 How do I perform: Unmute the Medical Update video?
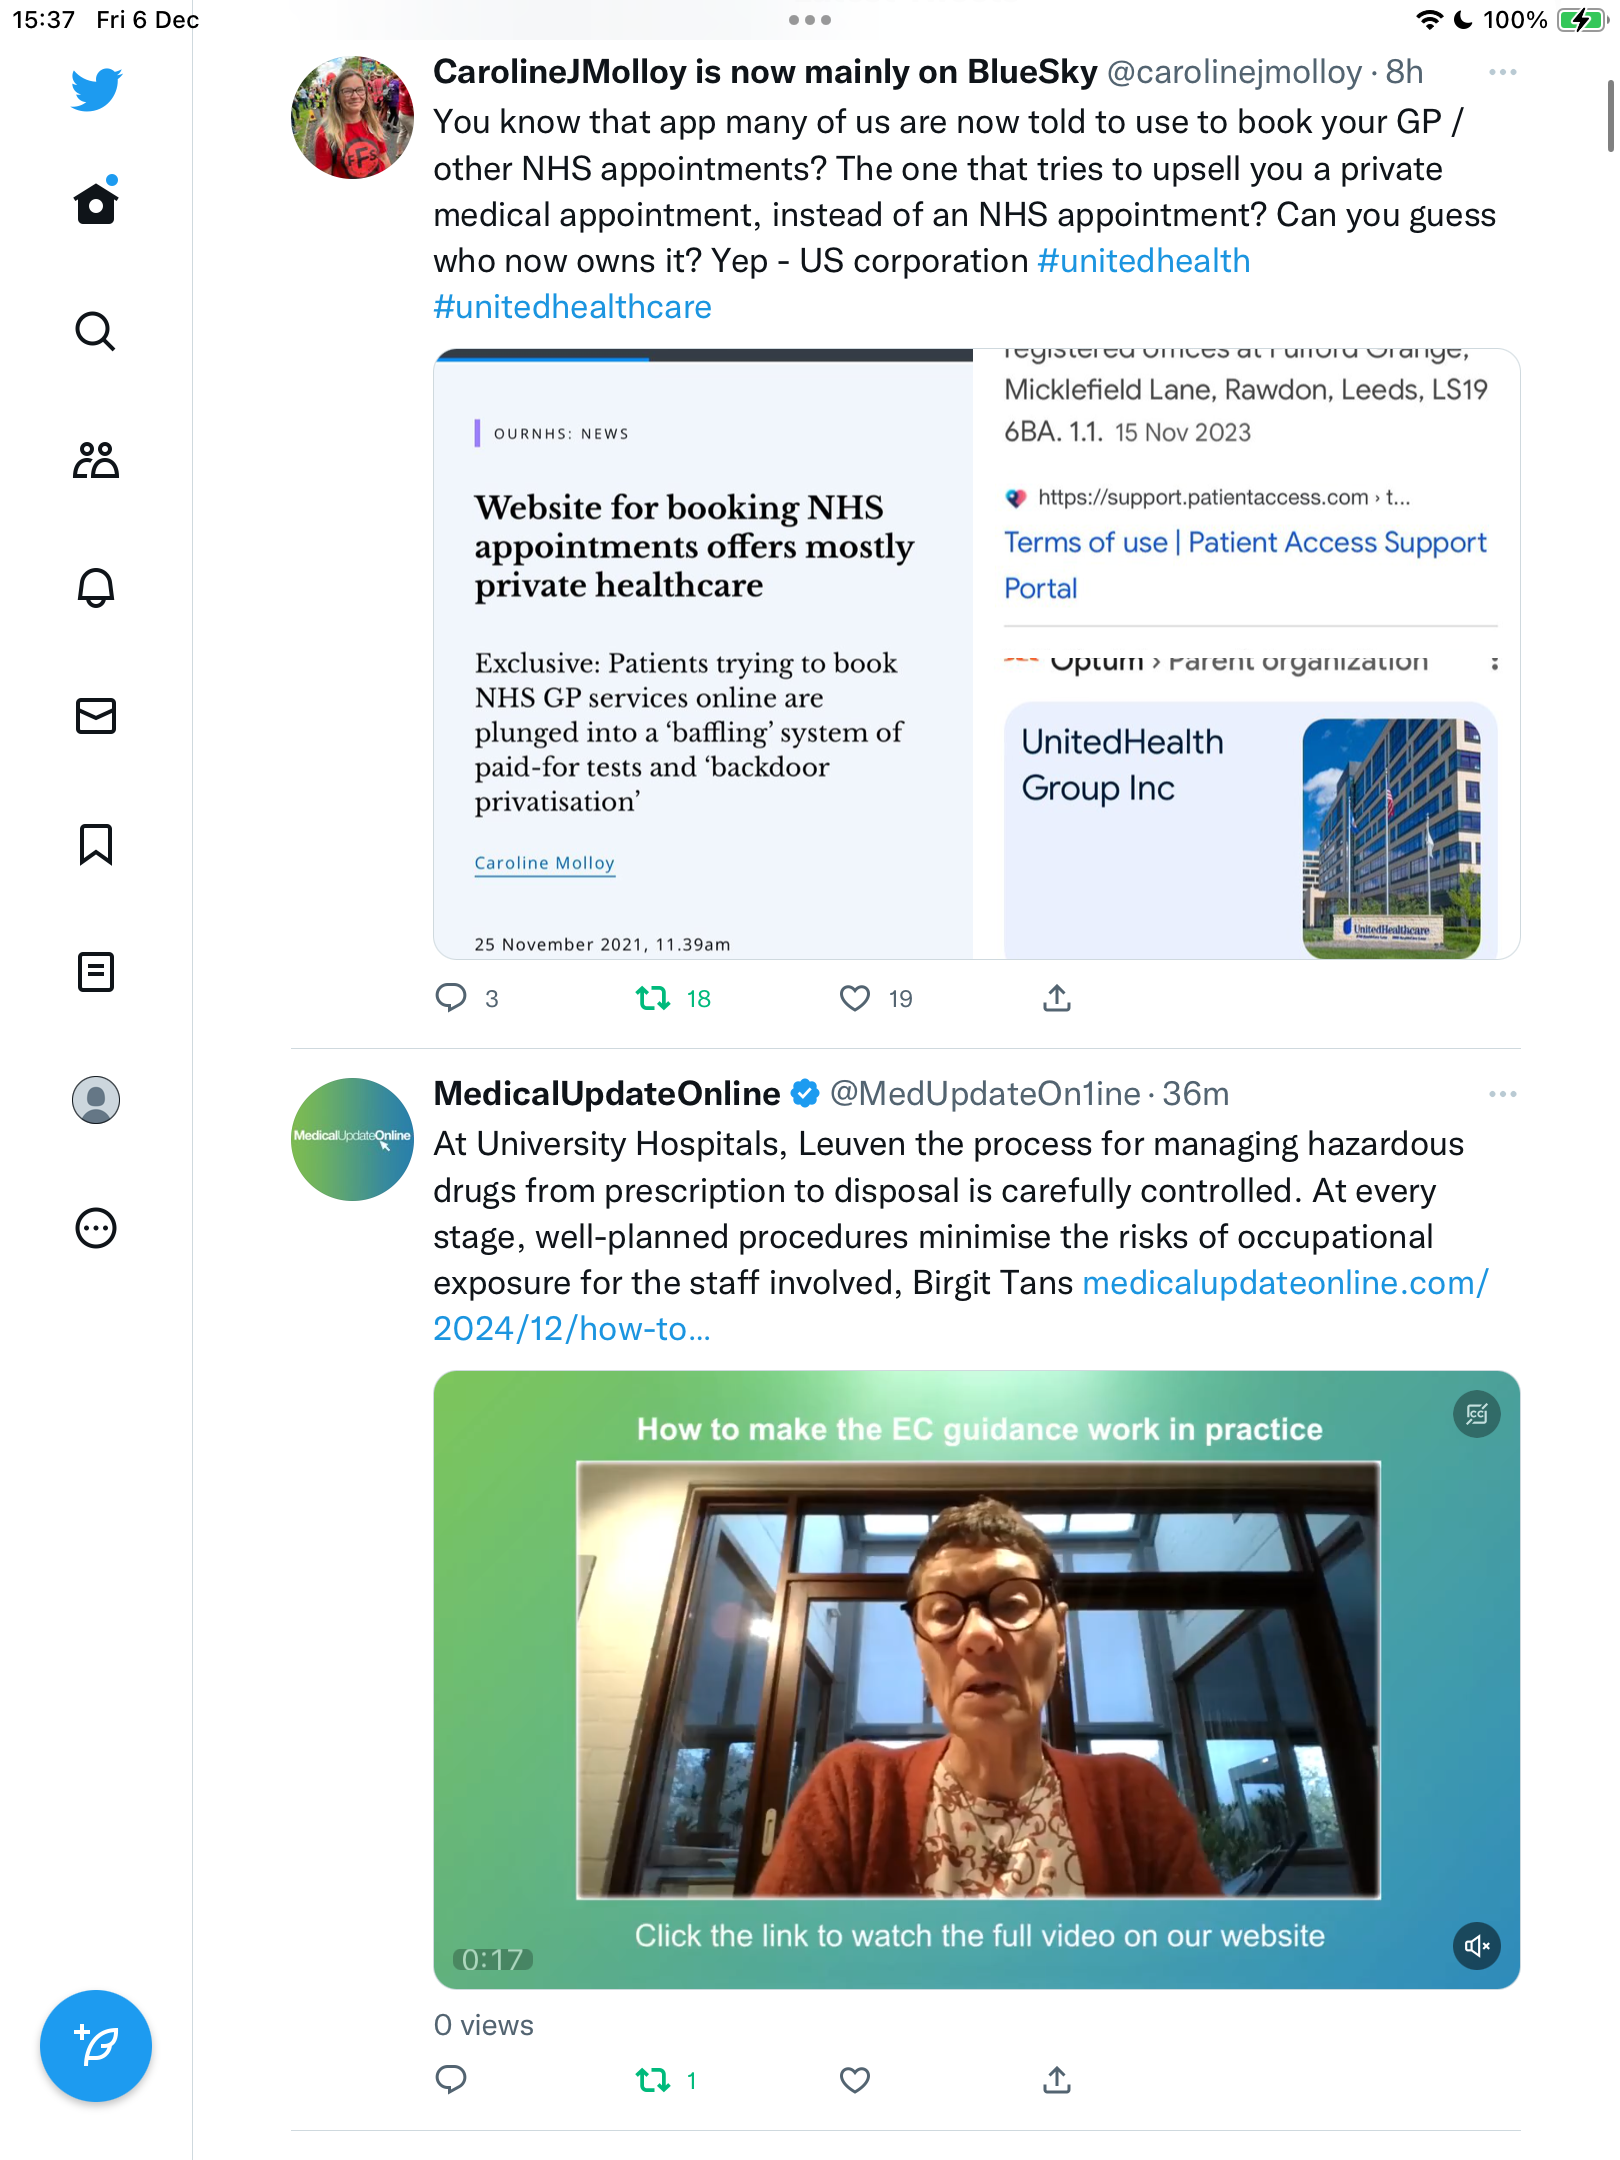point(1476,1946)
